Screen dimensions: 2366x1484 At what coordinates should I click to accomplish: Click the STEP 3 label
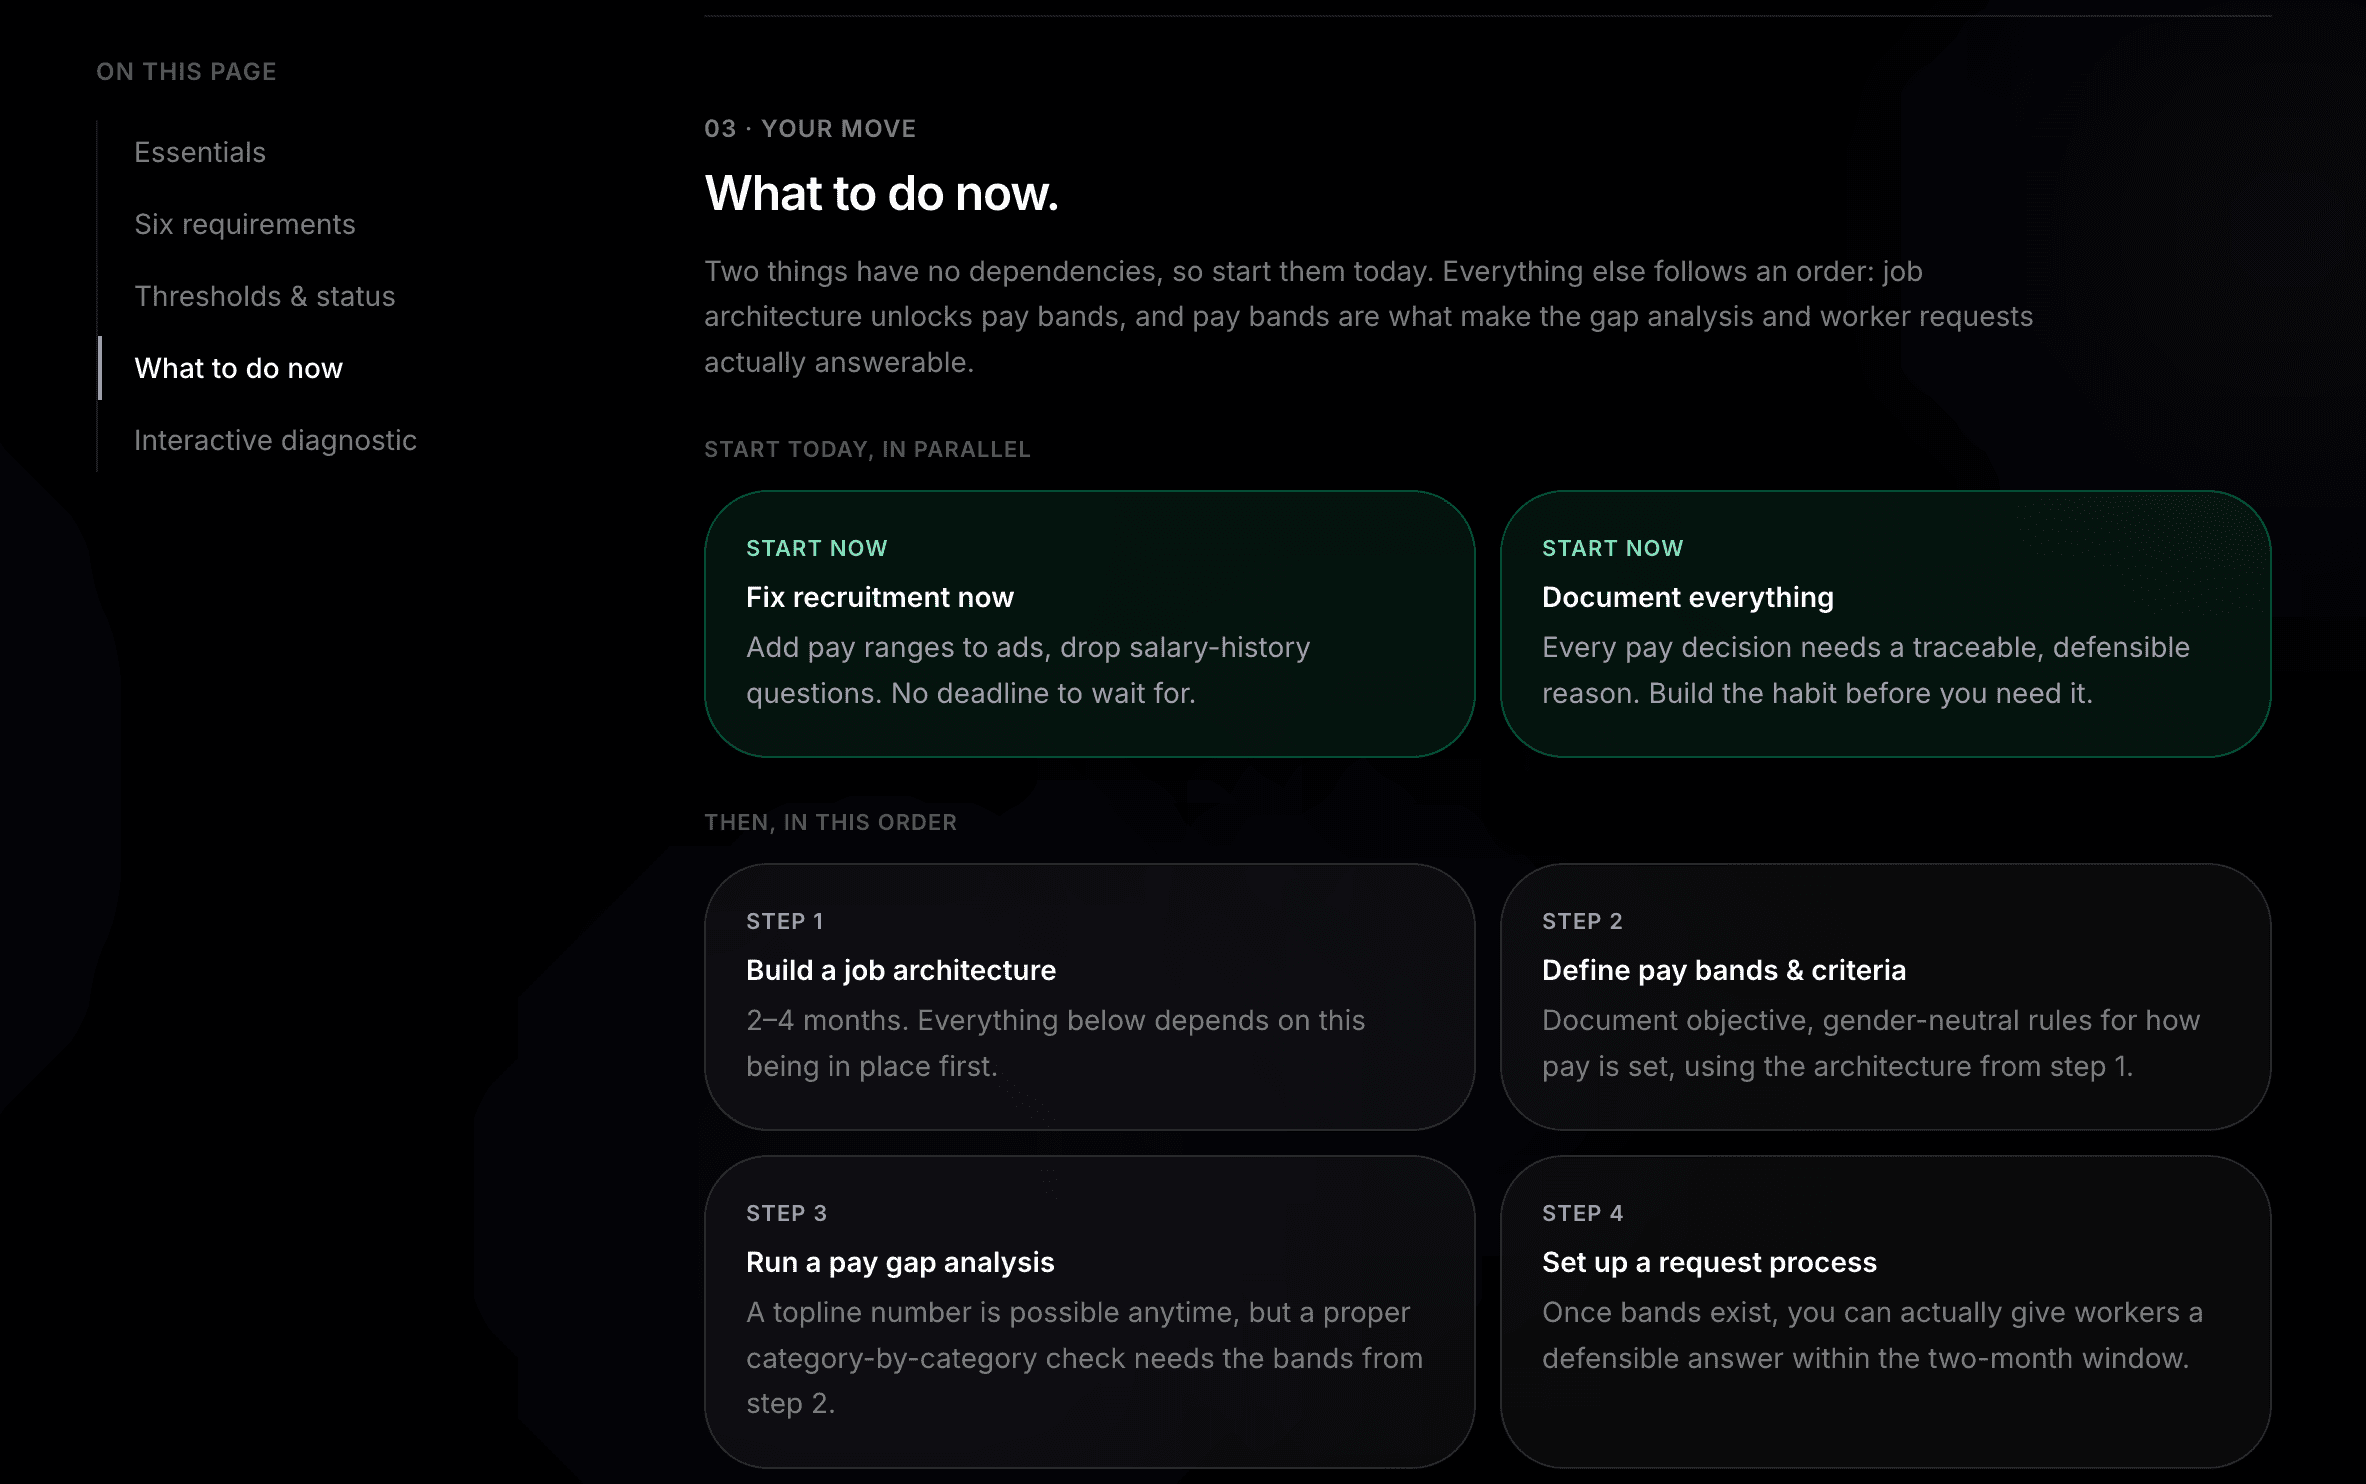(x=787, y=1213)
